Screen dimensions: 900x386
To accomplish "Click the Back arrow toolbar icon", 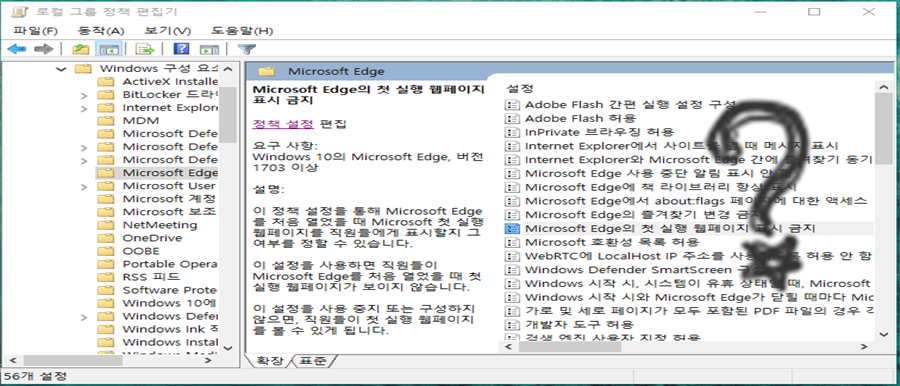I will [17, 49].
